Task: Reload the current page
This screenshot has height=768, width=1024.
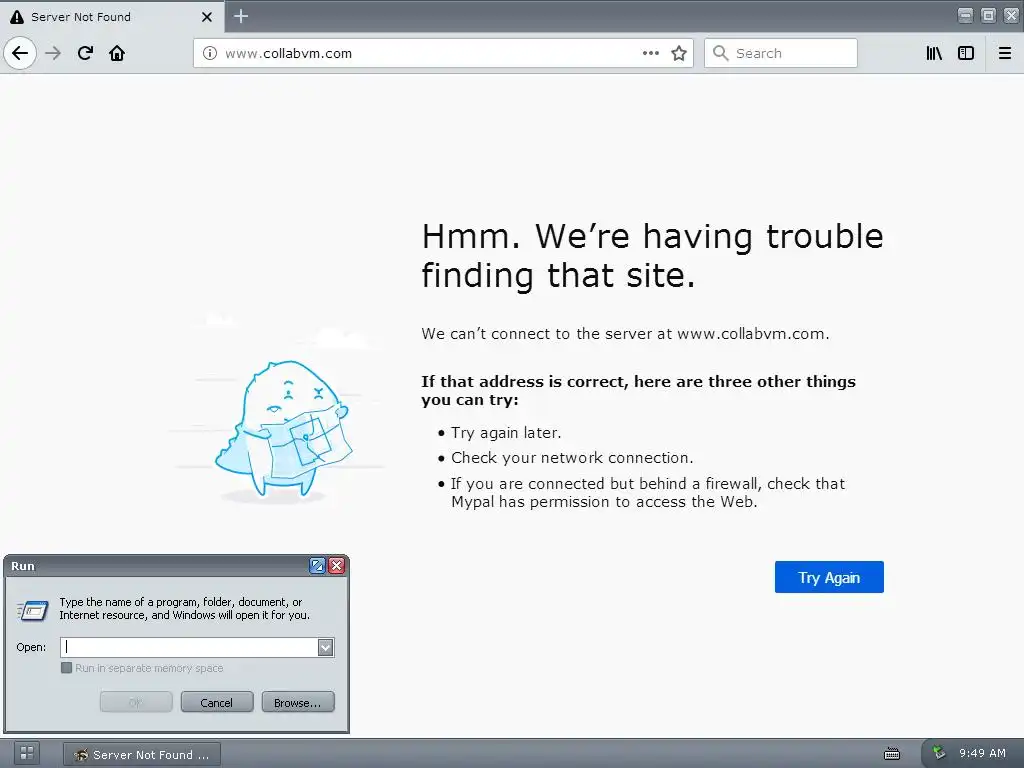Action: click(85, 53)
